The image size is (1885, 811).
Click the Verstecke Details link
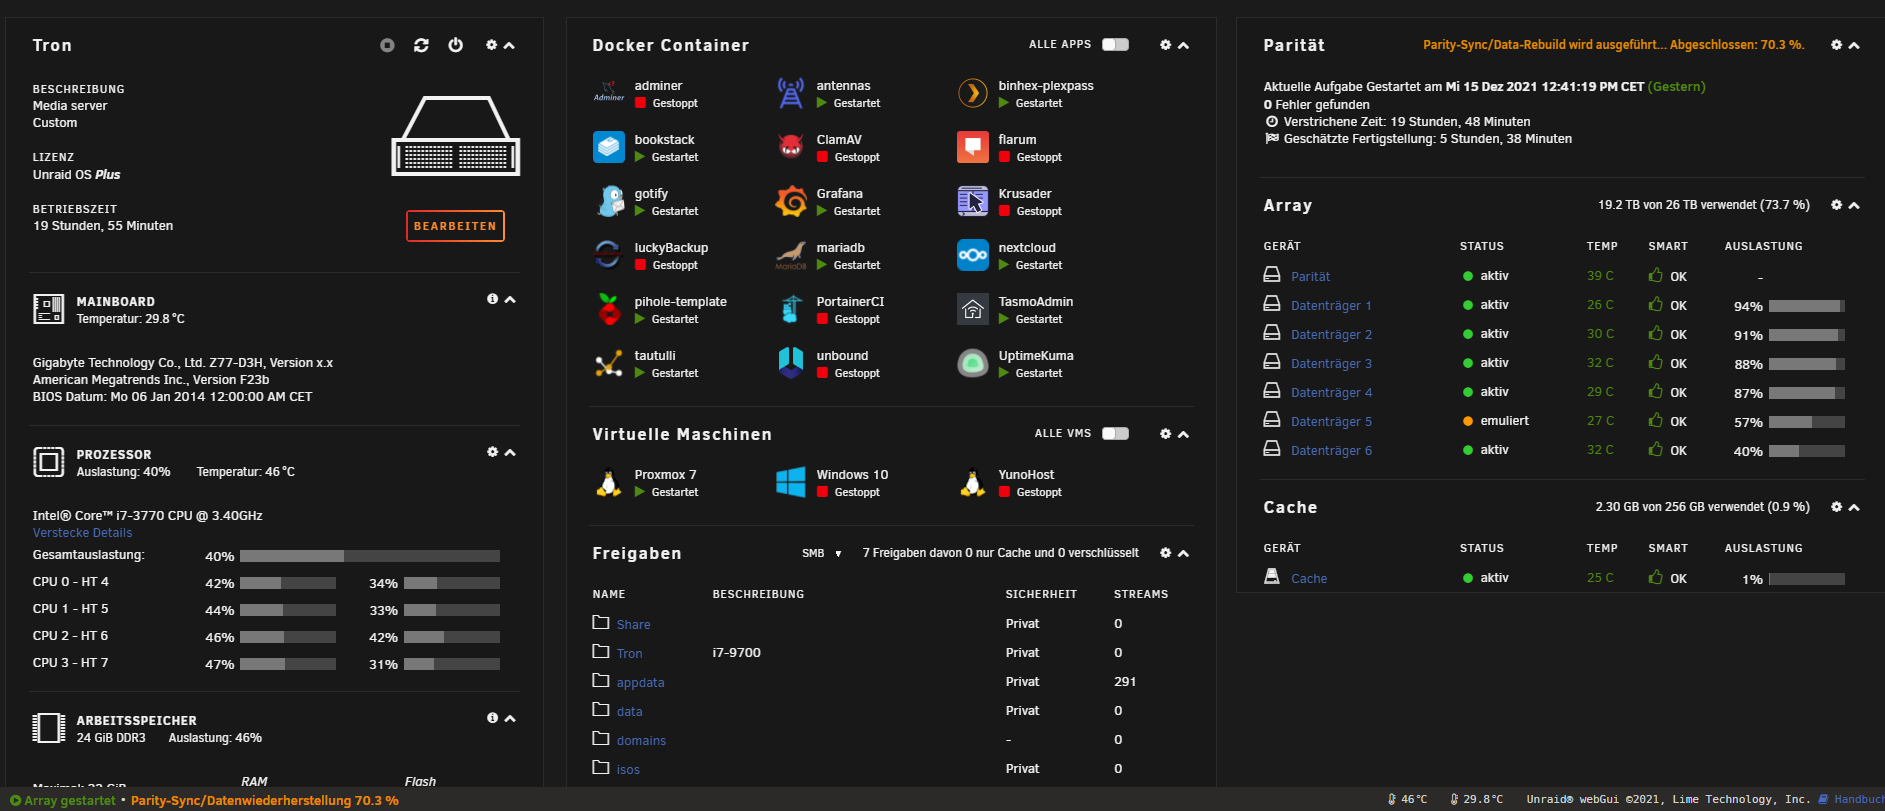click(x=82, y=533)
